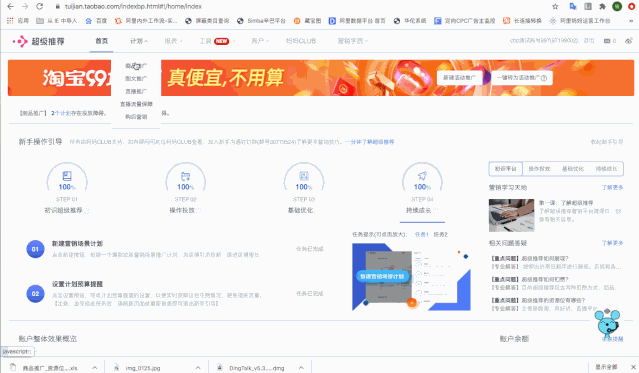Switch to 基础优化 in the learning tabs
This screenshot has height=373, width=639.
(x=573, y=168)
